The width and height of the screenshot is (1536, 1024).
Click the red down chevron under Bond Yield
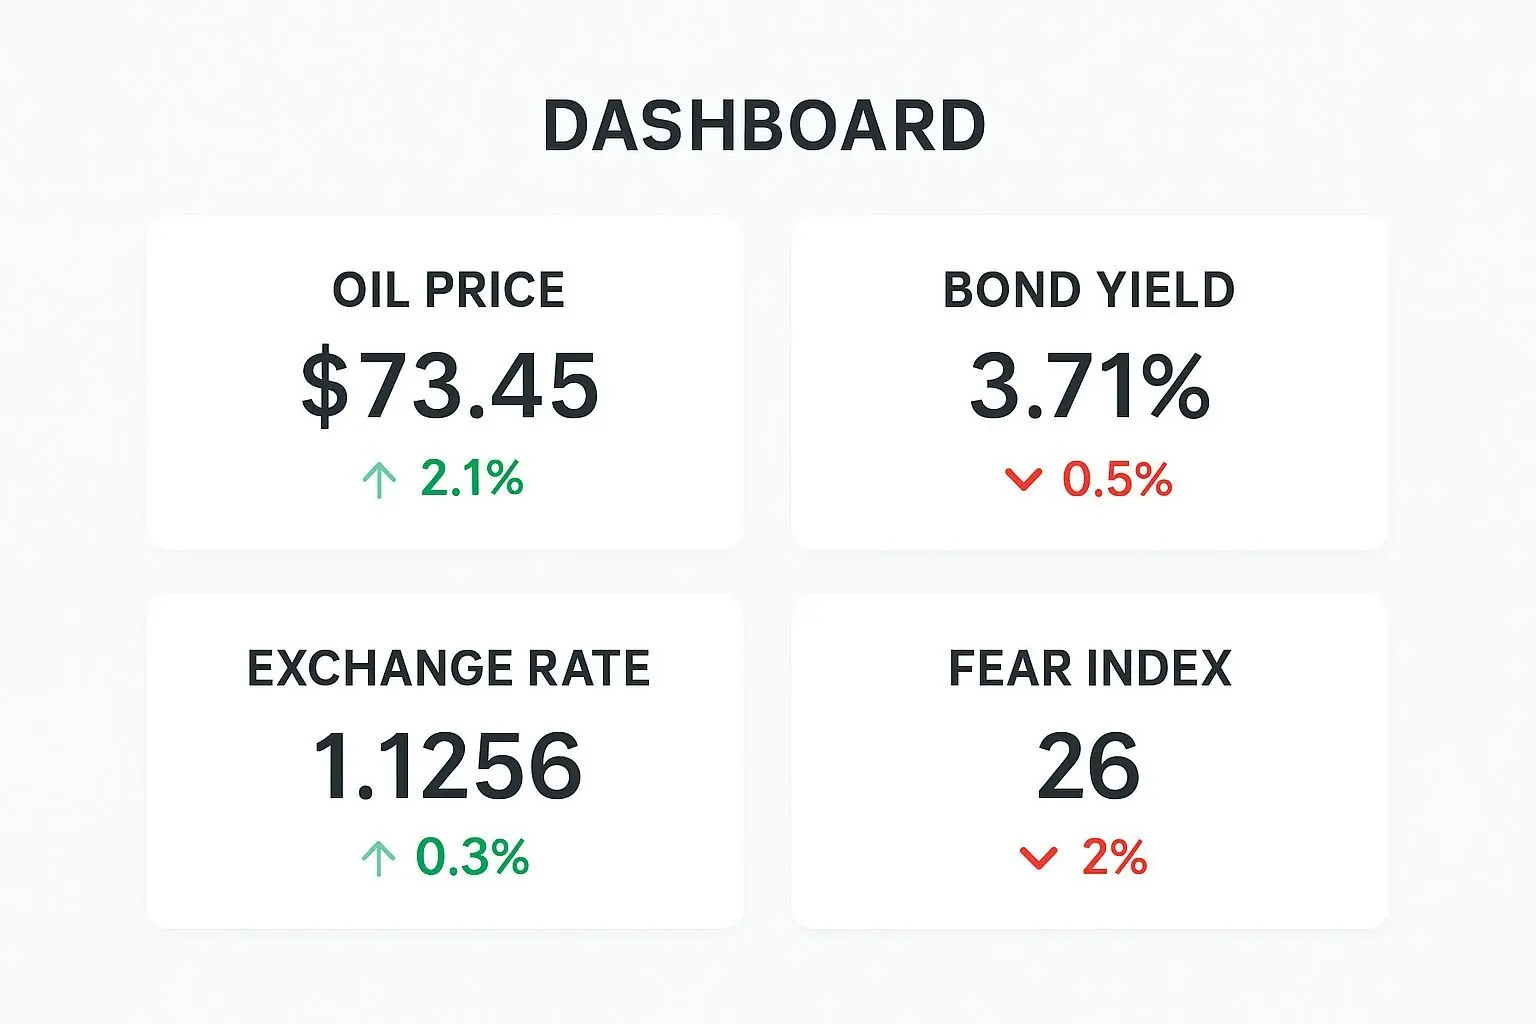pyautogui.click(x=1023, y=480)
